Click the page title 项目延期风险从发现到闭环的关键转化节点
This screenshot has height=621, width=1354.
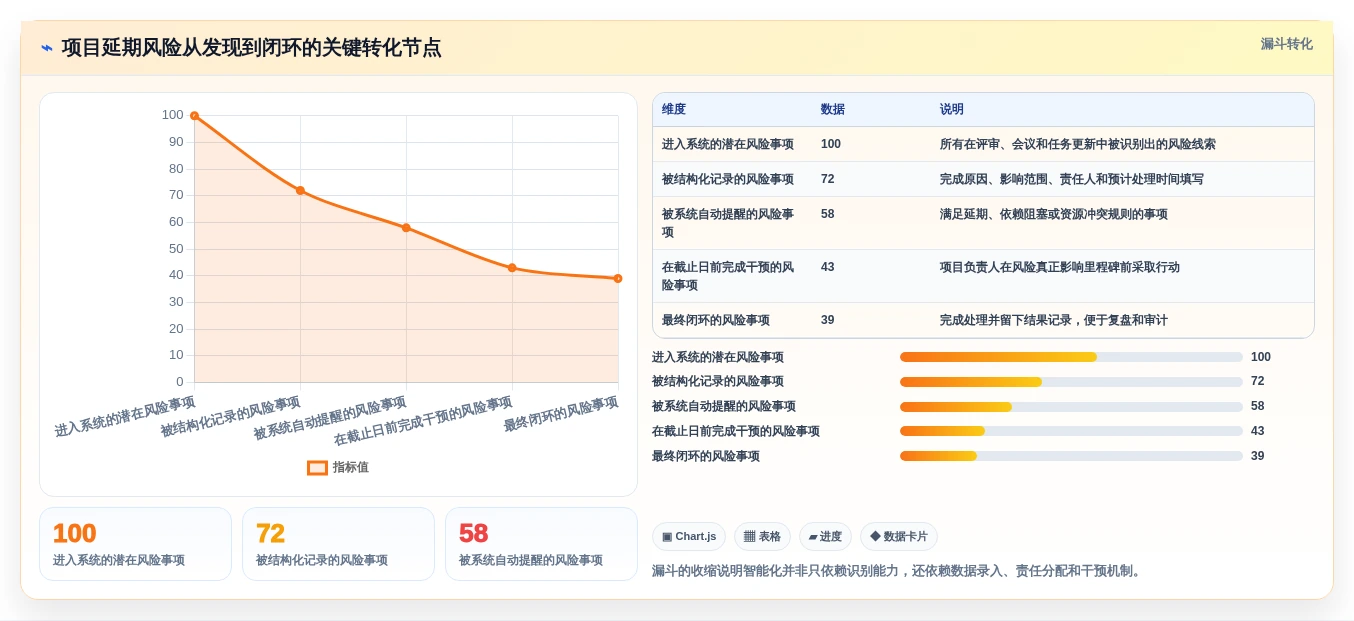pyautogui.click(x=251, y=48)
